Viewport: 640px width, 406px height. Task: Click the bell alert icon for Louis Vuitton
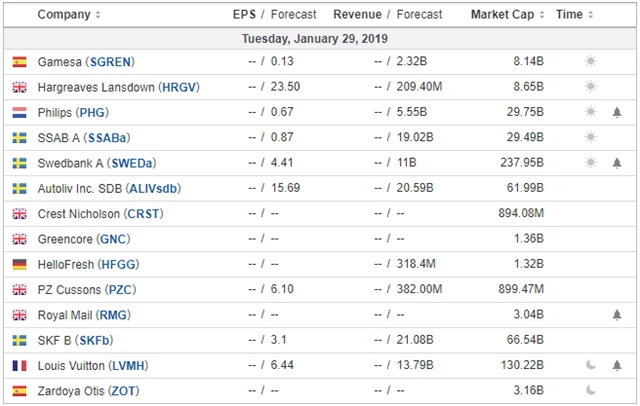coord(617,365)
